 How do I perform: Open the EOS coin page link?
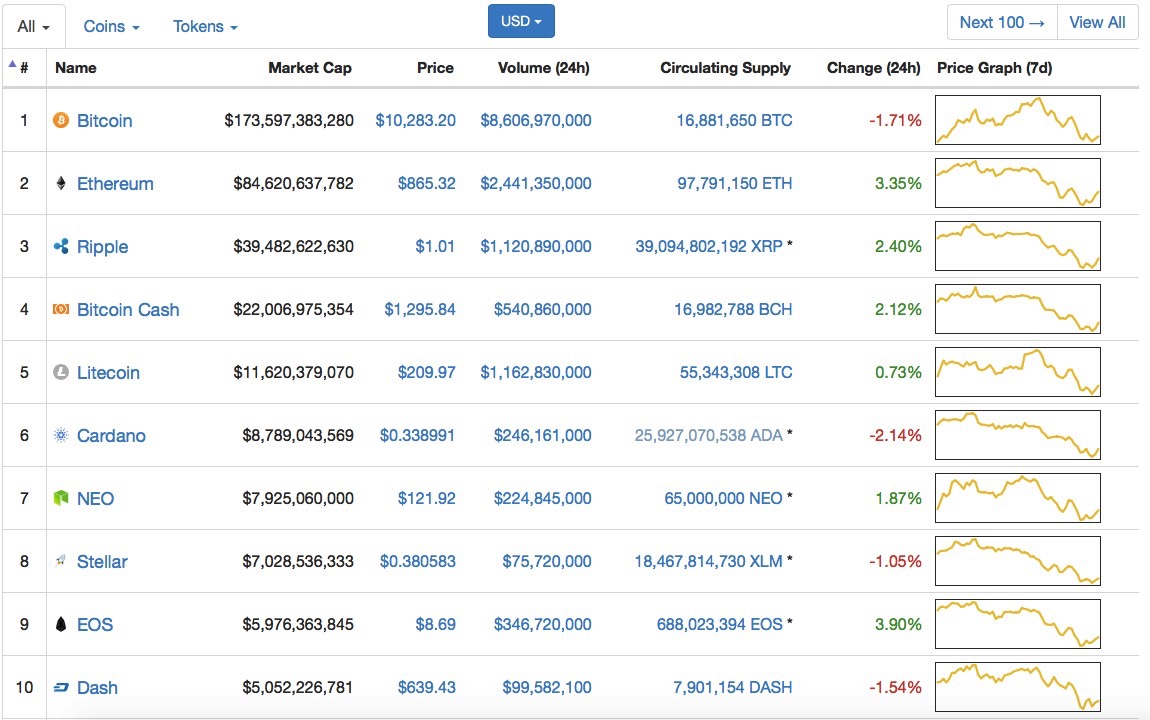95,625
